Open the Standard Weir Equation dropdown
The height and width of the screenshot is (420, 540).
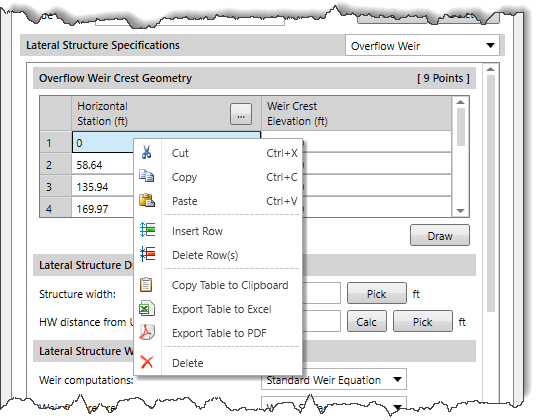coord(334,380)
